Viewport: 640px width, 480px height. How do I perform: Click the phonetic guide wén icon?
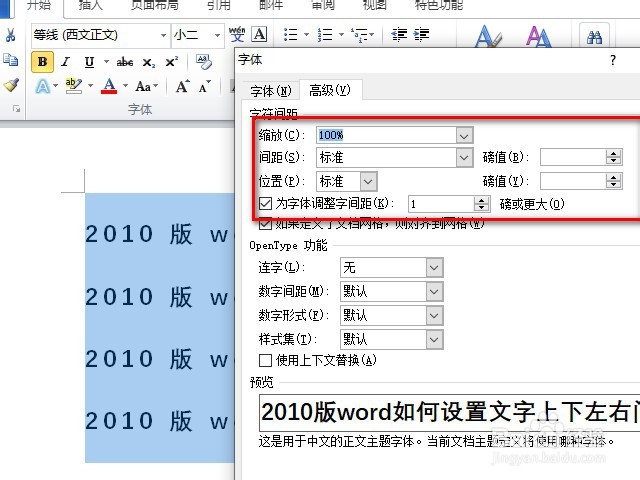coord(237,34)
